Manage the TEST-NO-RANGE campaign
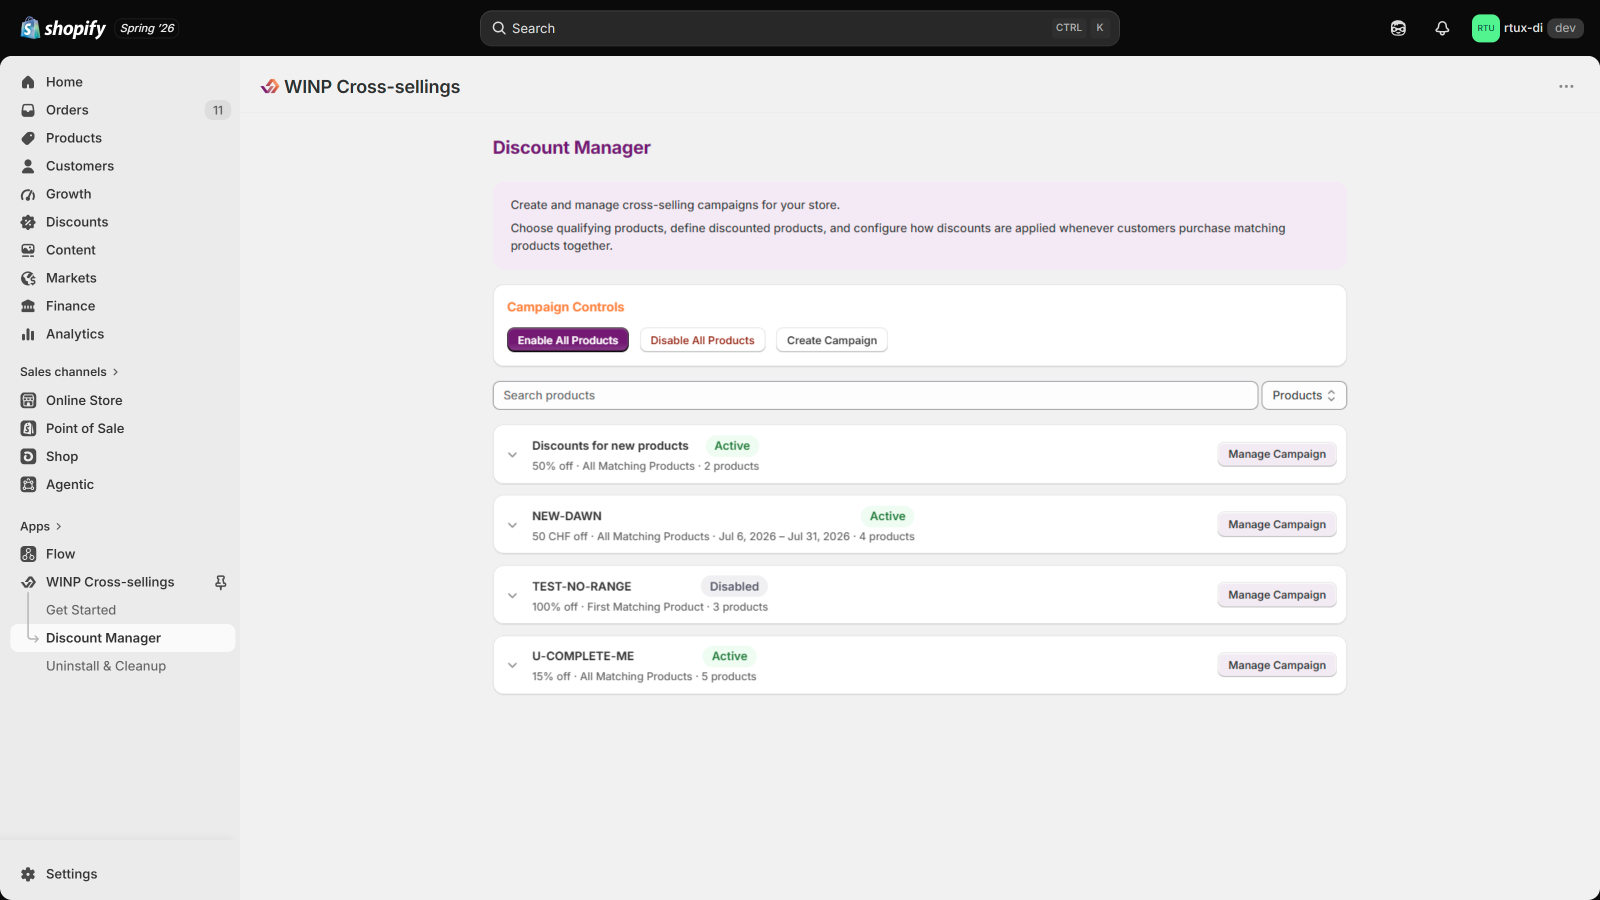The width and height of the screenshot is (1600, 900). coord(1277,595)
